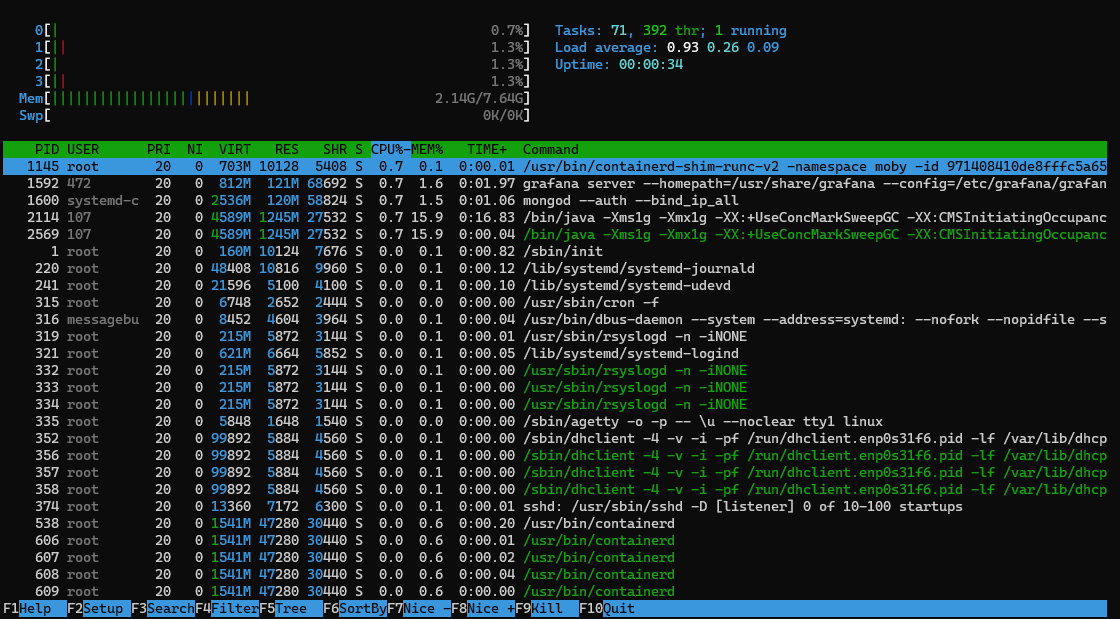1120x619 pixels.
Task: Click the PID column header
Action: (47, 149)
